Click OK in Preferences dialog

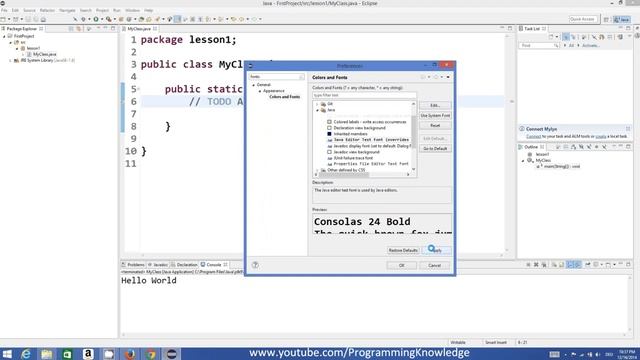pyautogui.click(x=402, y=265)
